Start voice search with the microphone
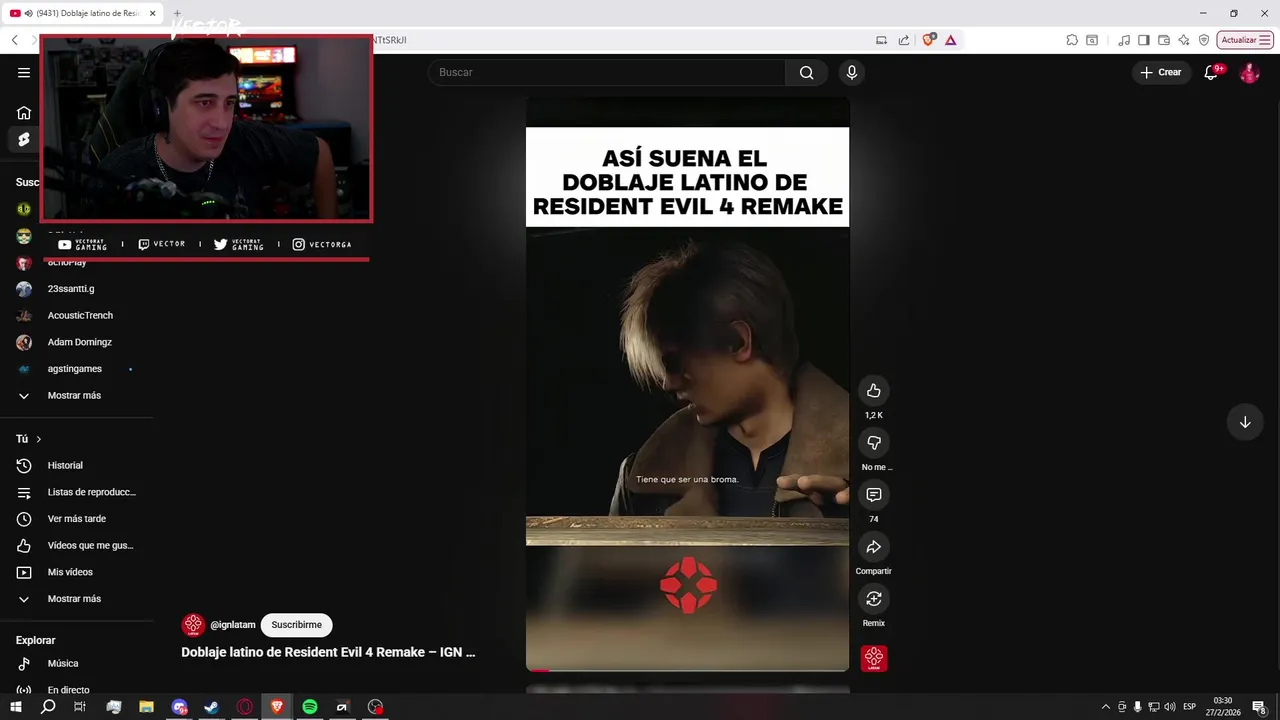The image size is (1280, 720). (852, 72)
